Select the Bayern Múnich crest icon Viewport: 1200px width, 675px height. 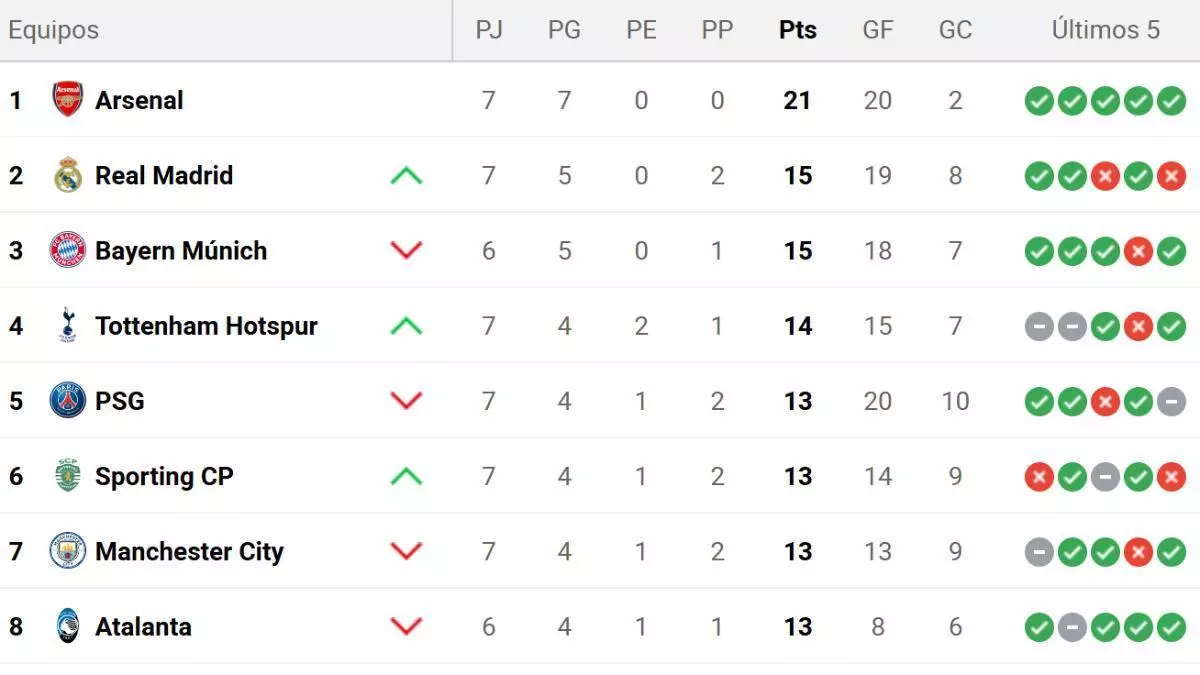[68, 250]
